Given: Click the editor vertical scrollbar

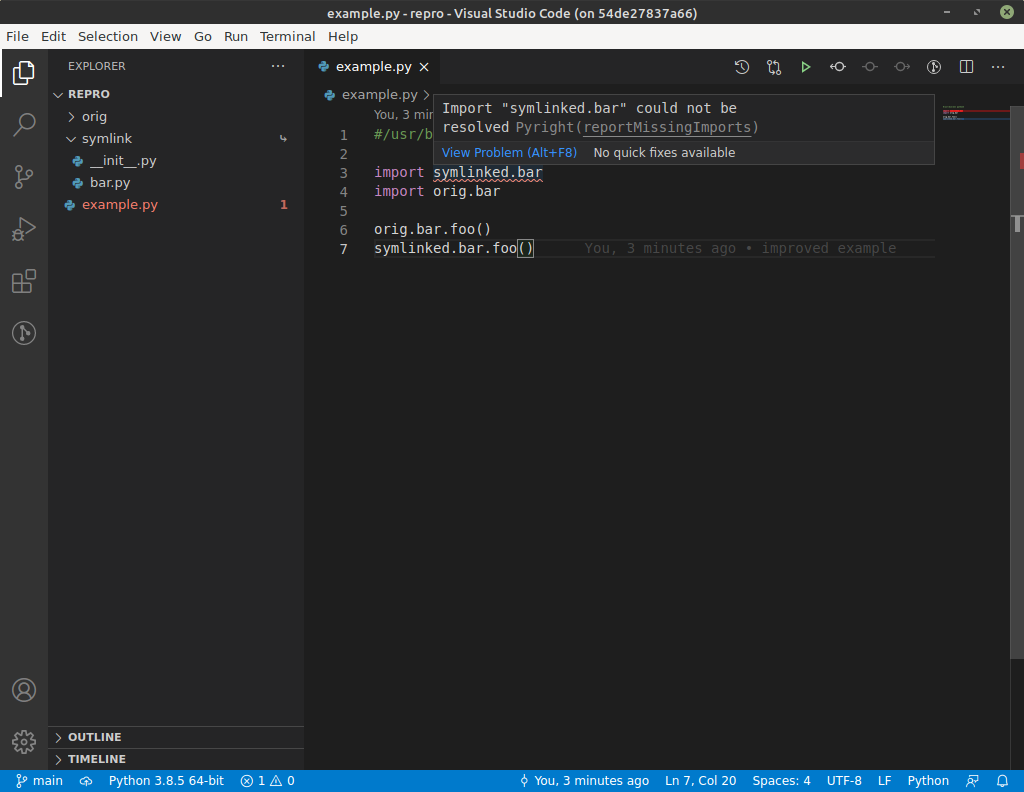Looking at the screenshot, I should [x=1017, y=381].
